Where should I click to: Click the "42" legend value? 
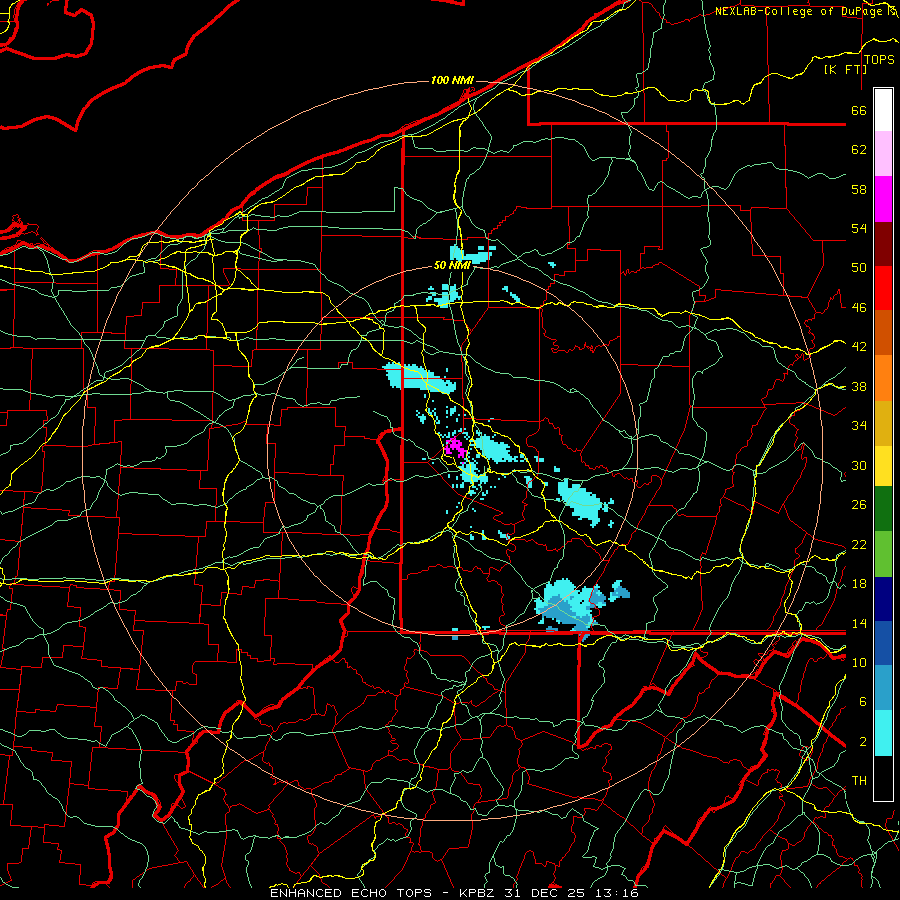click(x=859, y=346)
